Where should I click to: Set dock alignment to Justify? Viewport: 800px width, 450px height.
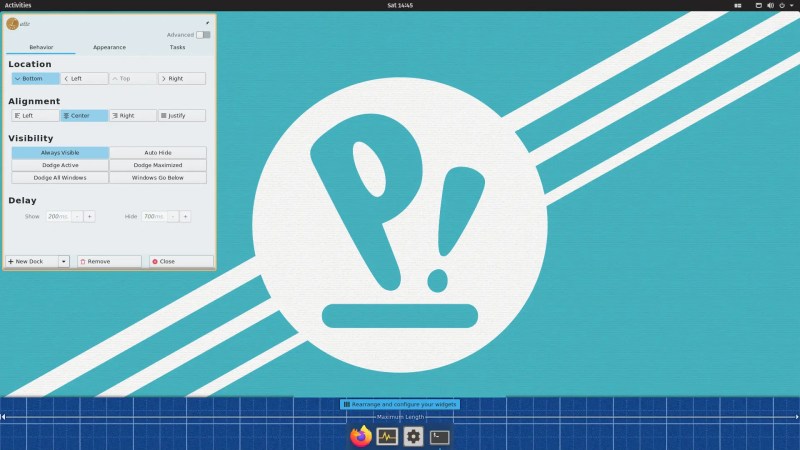(x=182, y=116)
